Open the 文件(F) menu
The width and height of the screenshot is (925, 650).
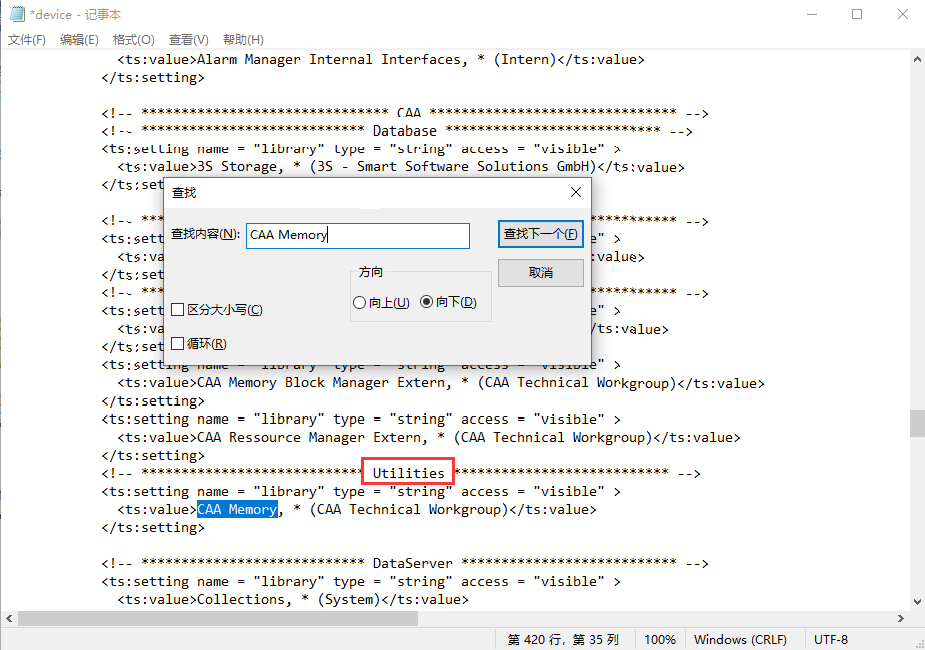tap(27, 39)
